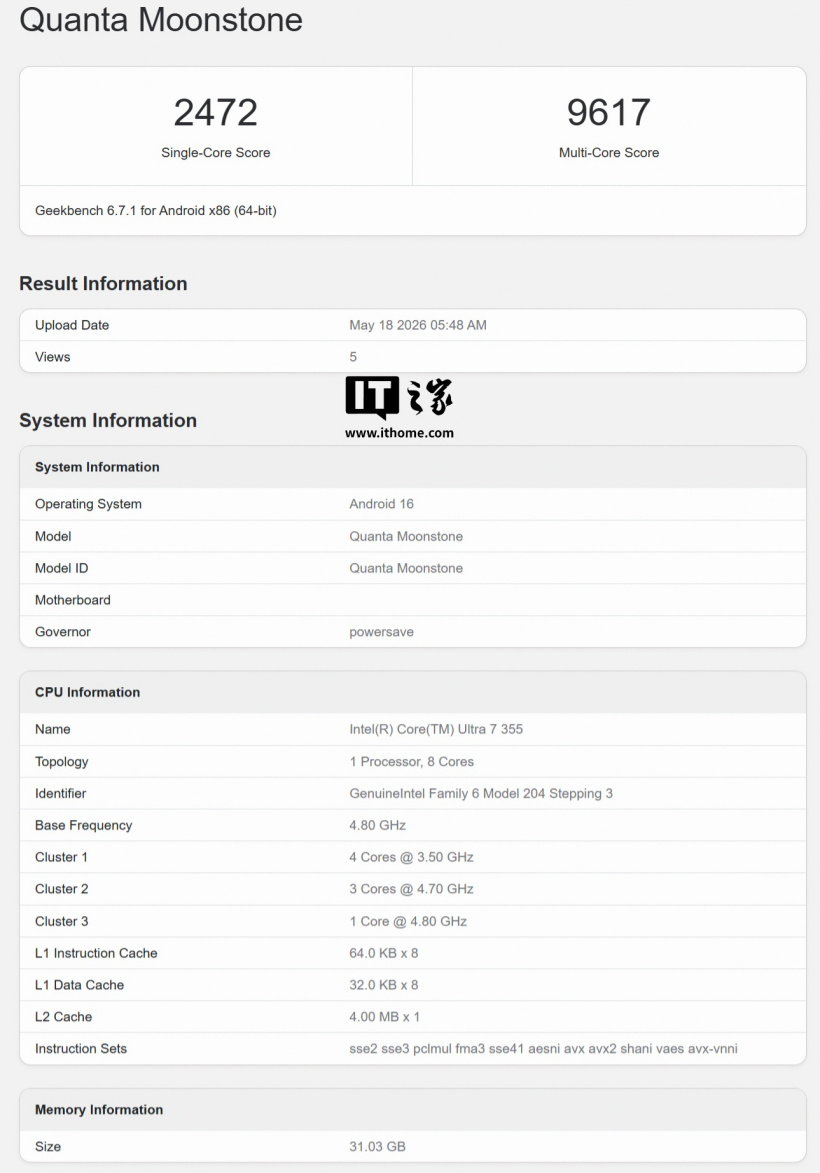Select the Quanta Moonstone Model value
The width and height of the screenshot is (820, 1173).
[x=406, y=536]
